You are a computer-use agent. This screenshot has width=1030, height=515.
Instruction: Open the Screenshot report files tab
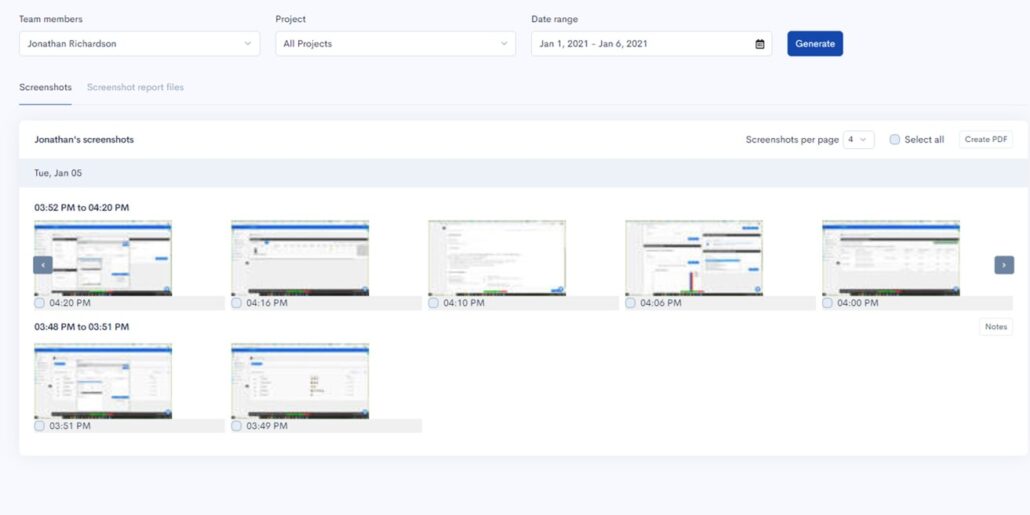coord(135,88)
